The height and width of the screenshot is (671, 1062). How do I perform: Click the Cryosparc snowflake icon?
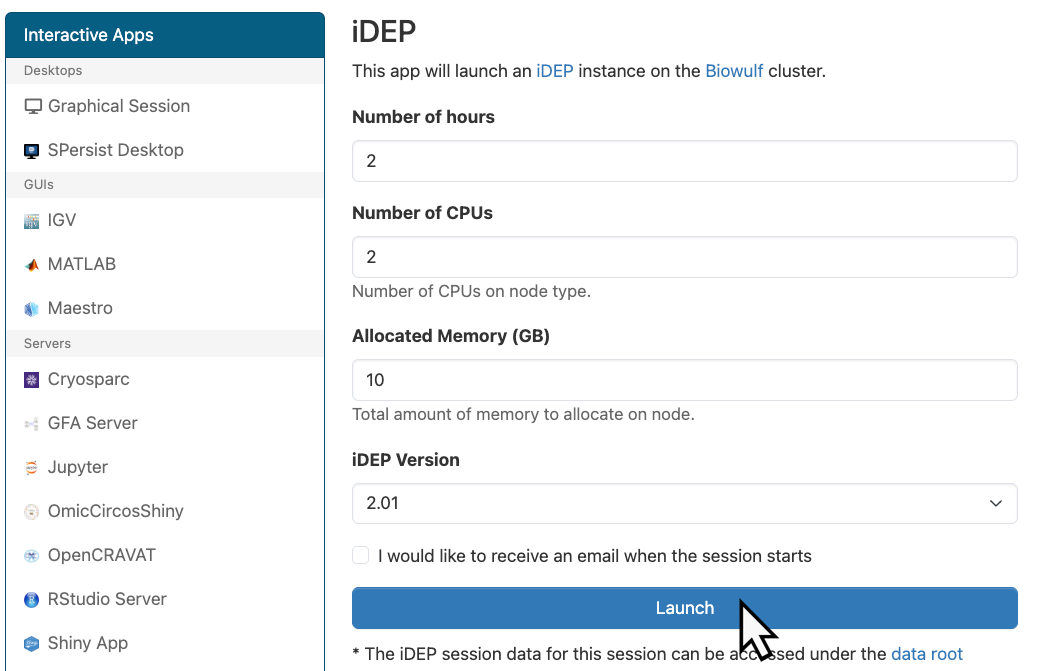(31, 380)
